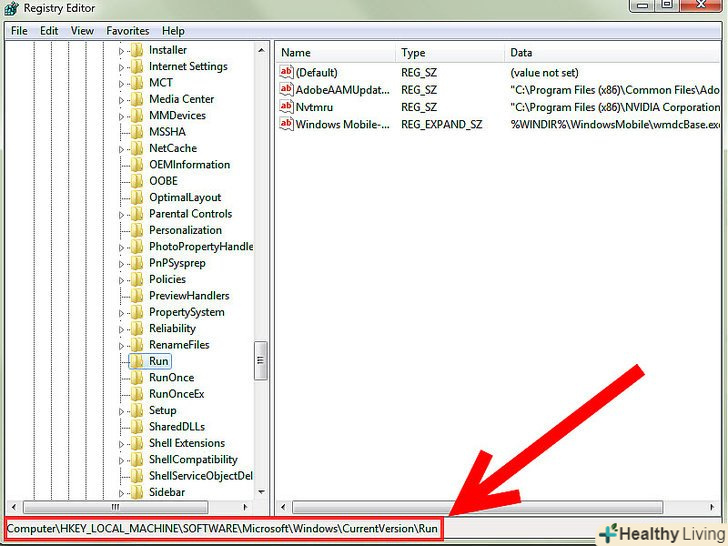Sort values by the Type column header
The image size is (728, 546).
click(450, 52)
